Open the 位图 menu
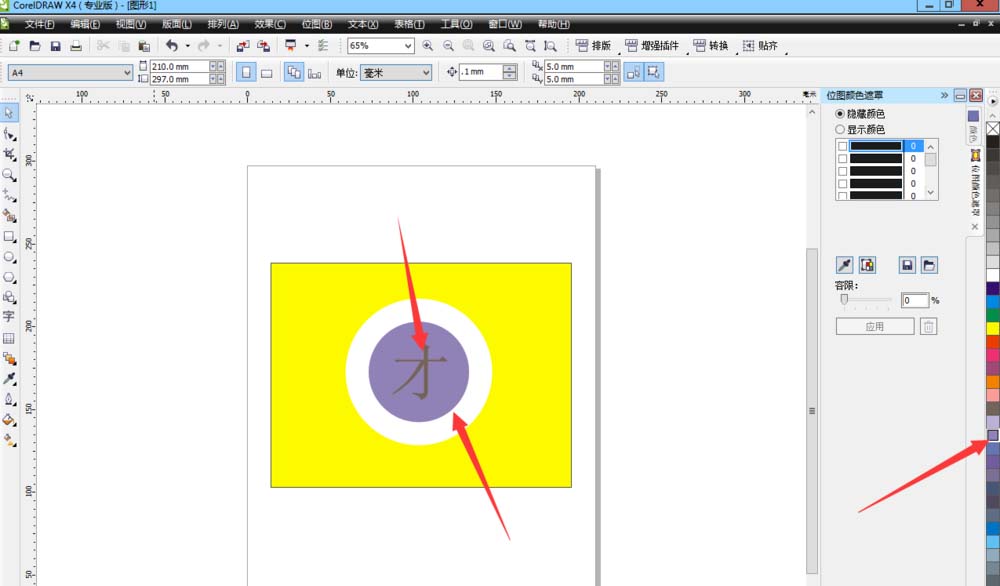 [316, 23]
